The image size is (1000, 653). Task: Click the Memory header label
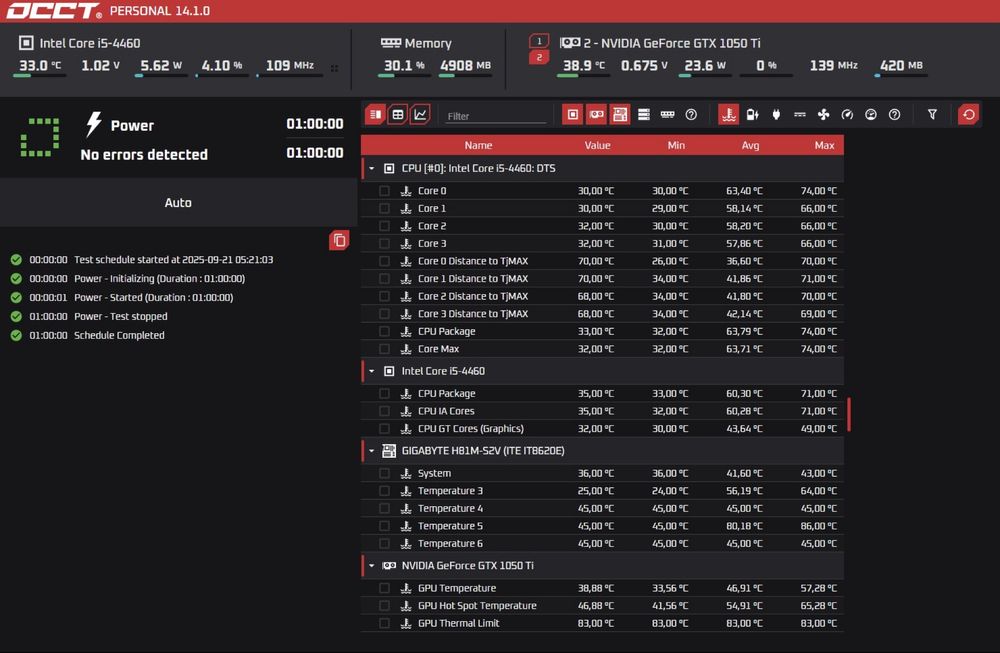(428, 43)
